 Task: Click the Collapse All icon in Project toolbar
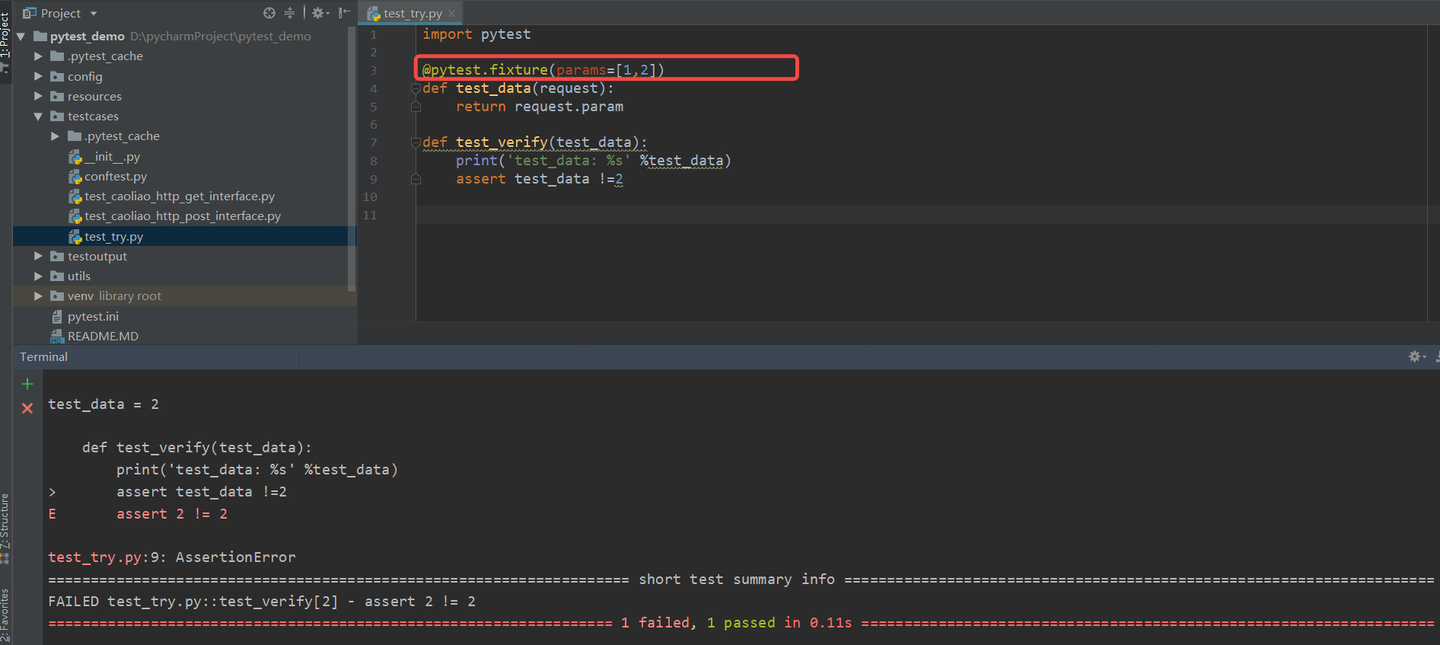tap(289, 13)
